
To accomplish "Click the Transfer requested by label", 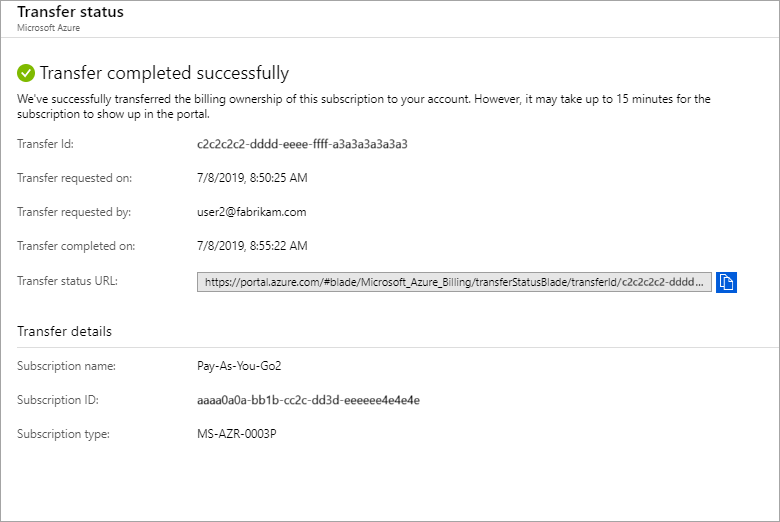I will click(74, 212).
